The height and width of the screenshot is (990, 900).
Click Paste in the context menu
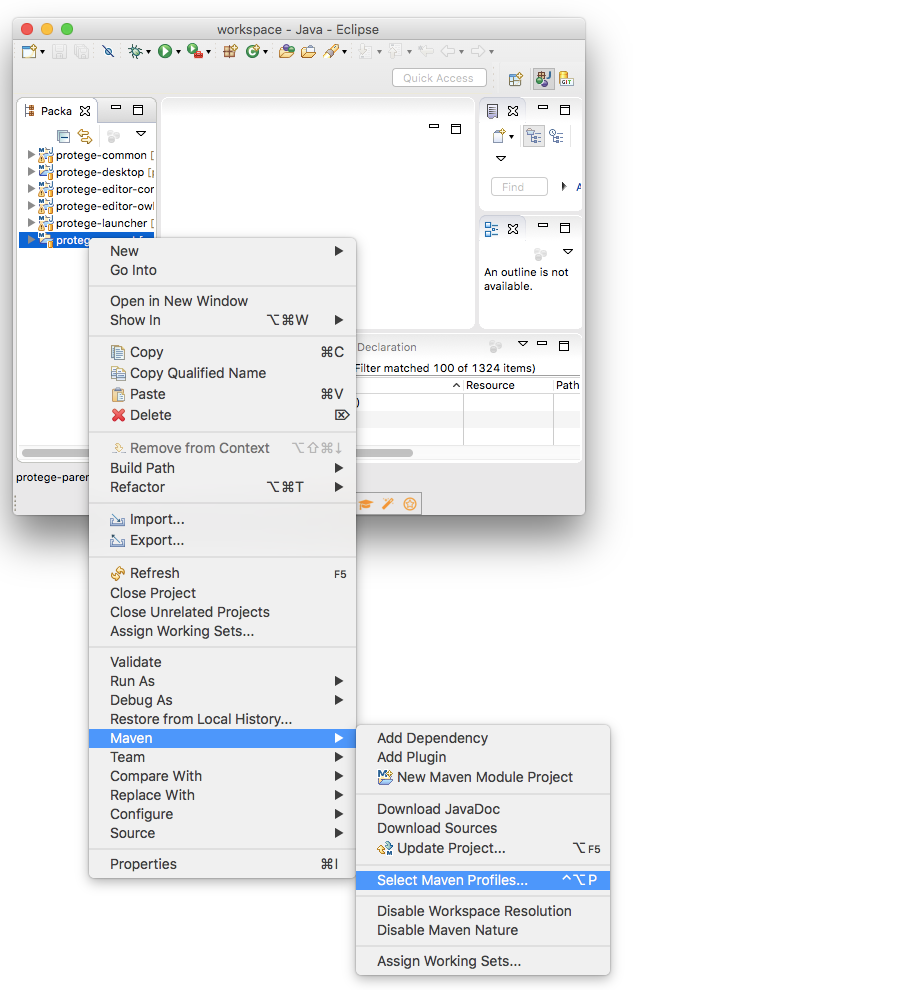(x=222, y=394)
